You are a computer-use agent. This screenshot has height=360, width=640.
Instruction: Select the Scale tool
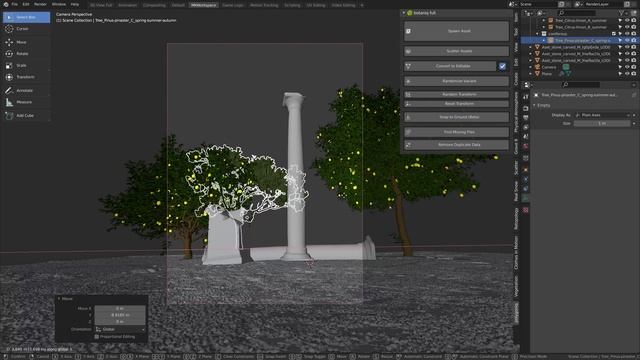(27, 65)
